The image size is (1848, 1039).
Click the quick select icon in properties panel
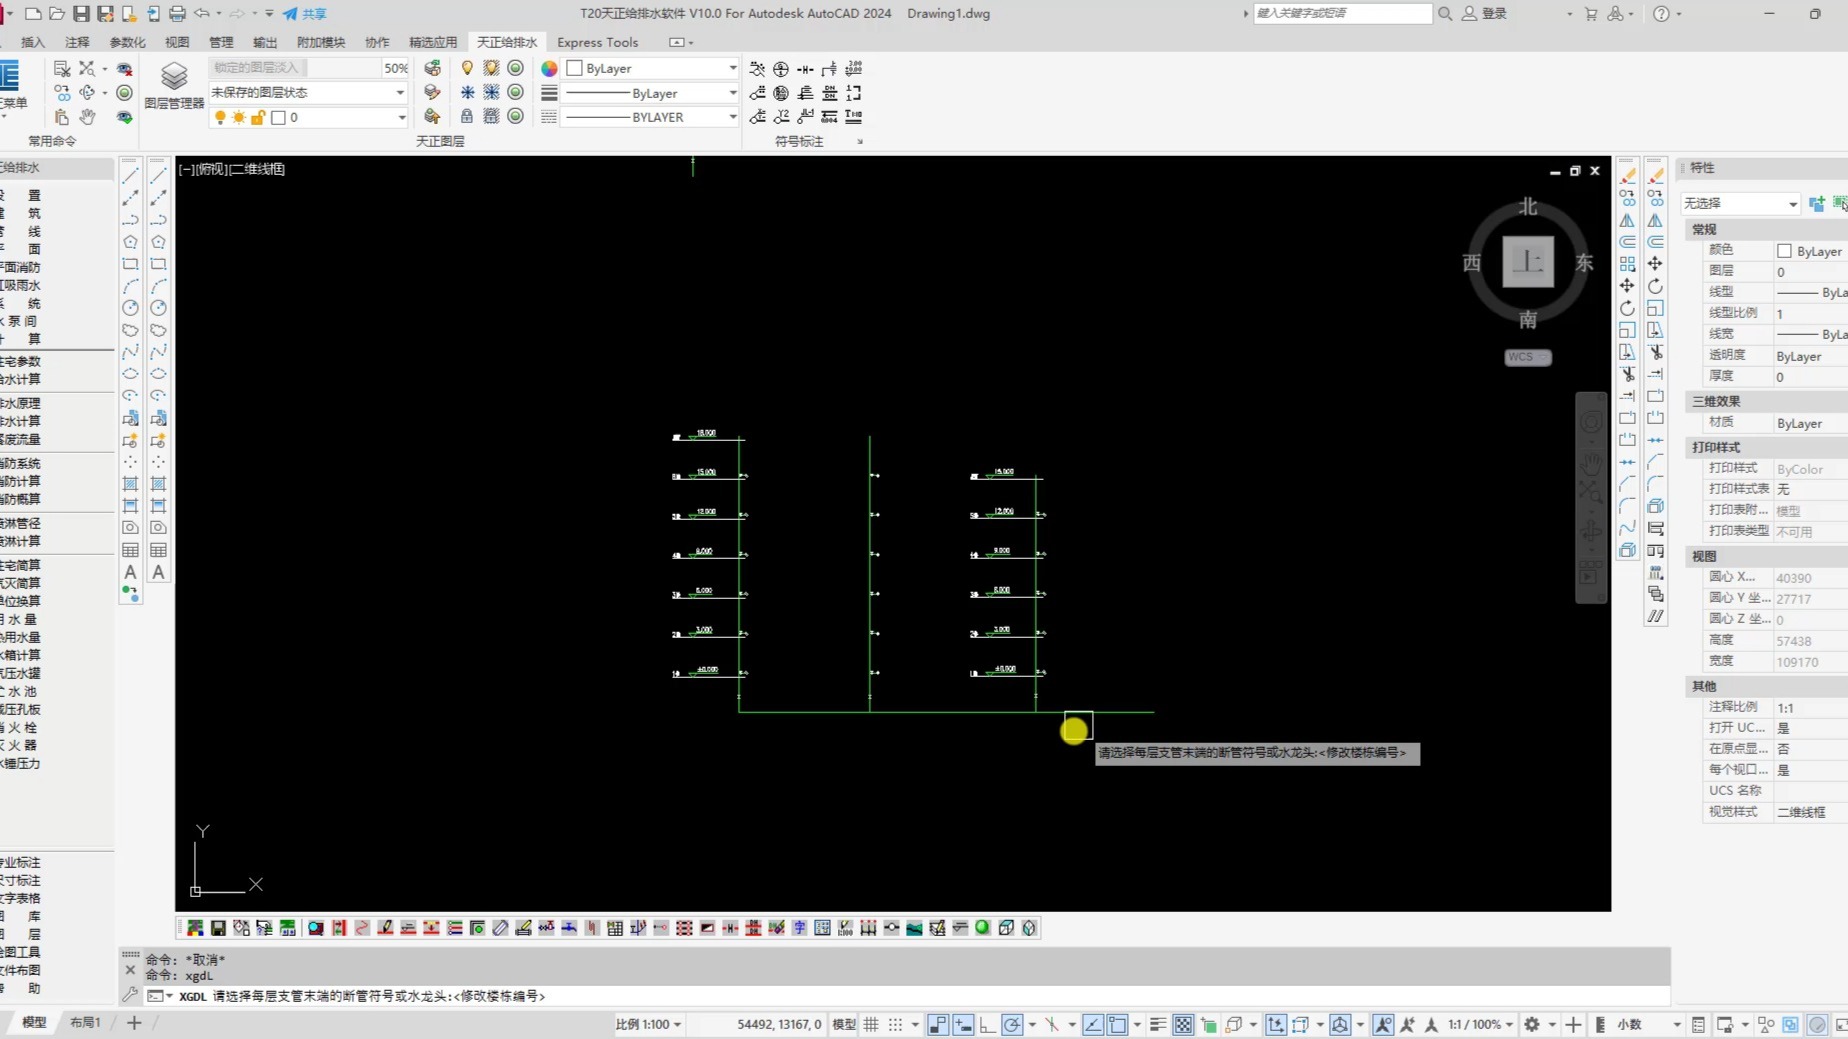point(1839,204)
